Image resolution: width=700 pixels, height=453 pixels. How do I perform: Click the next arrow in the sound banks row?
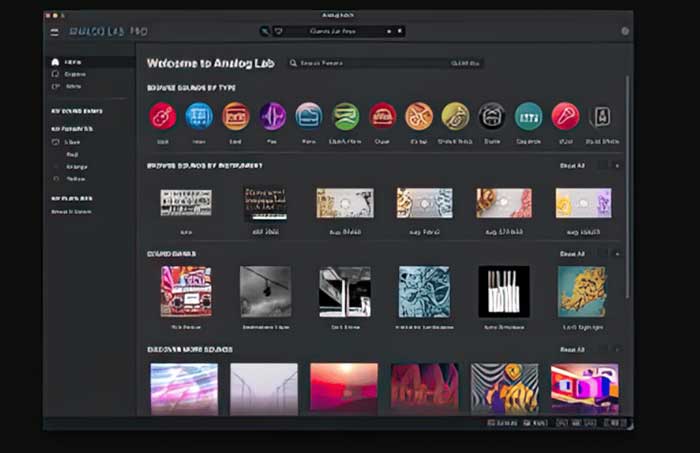pos(617,254)
